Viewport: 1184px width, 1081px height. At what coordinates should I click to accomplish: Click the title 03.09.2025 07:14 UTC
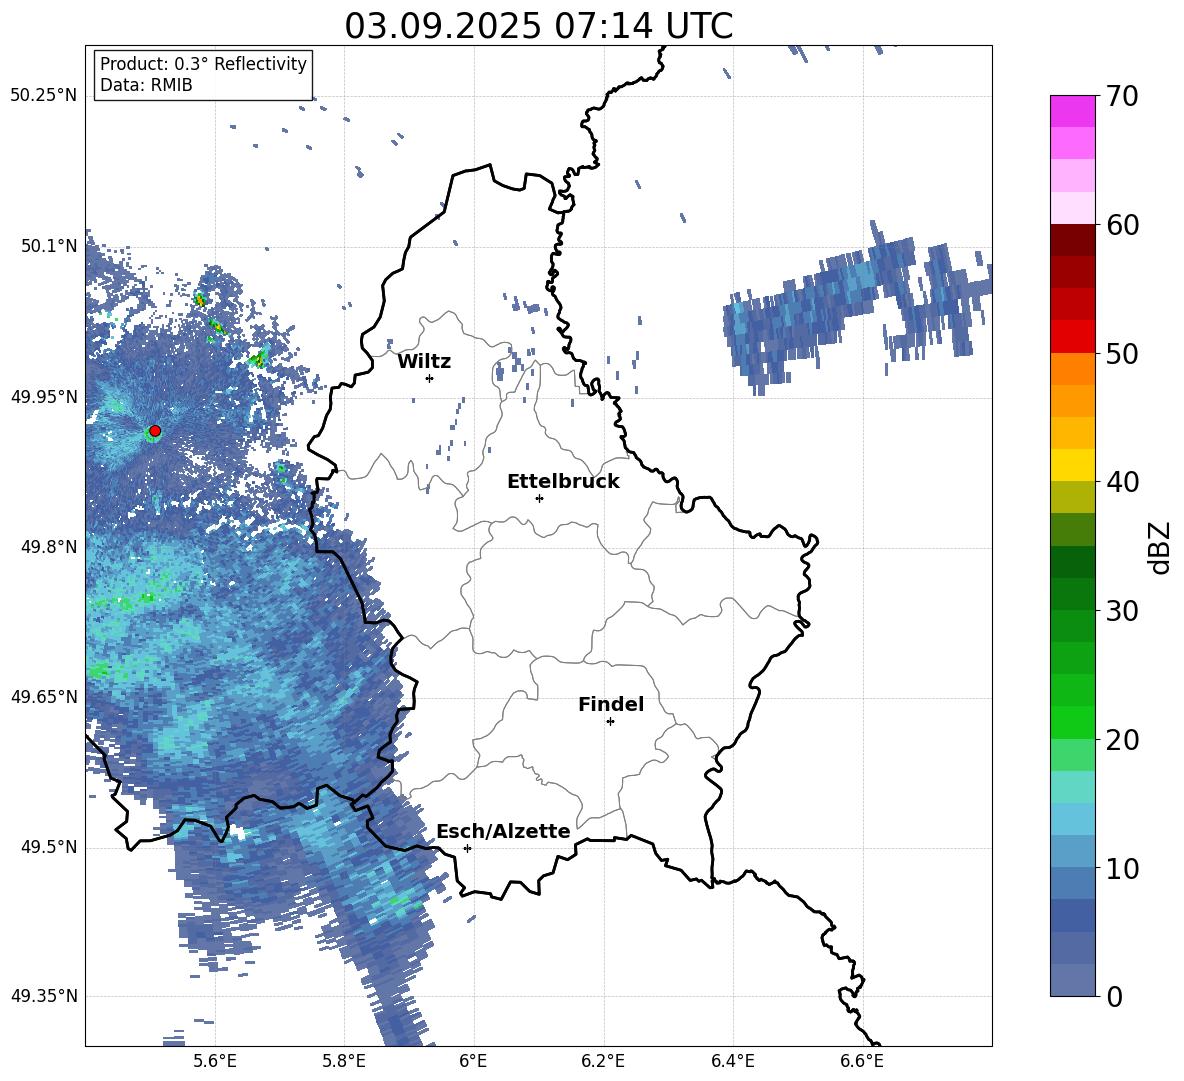coord(538,26)
